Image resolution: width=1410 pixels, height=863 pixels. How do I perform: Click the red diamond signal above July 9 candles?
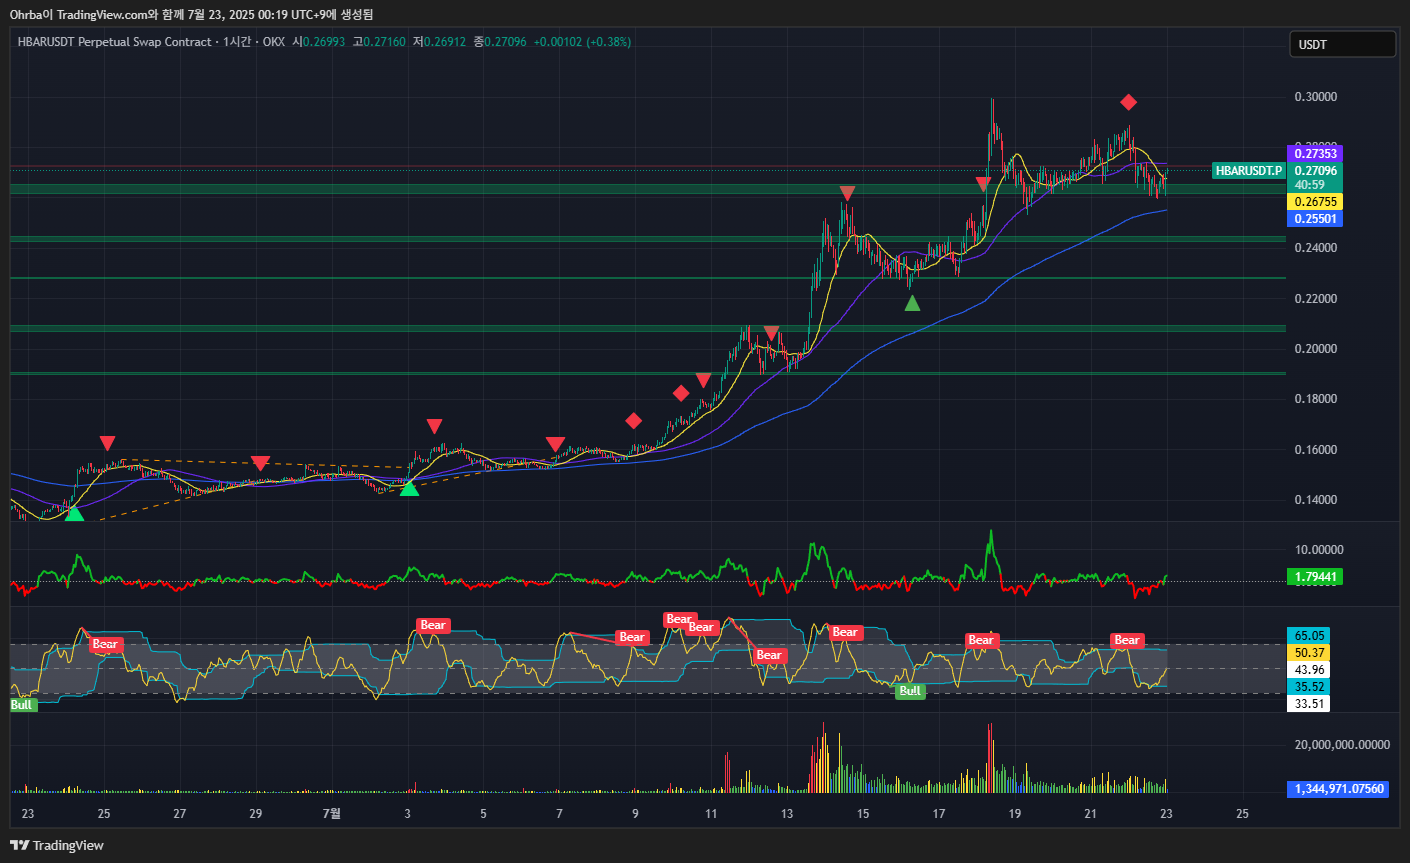[x=633, y=420]
